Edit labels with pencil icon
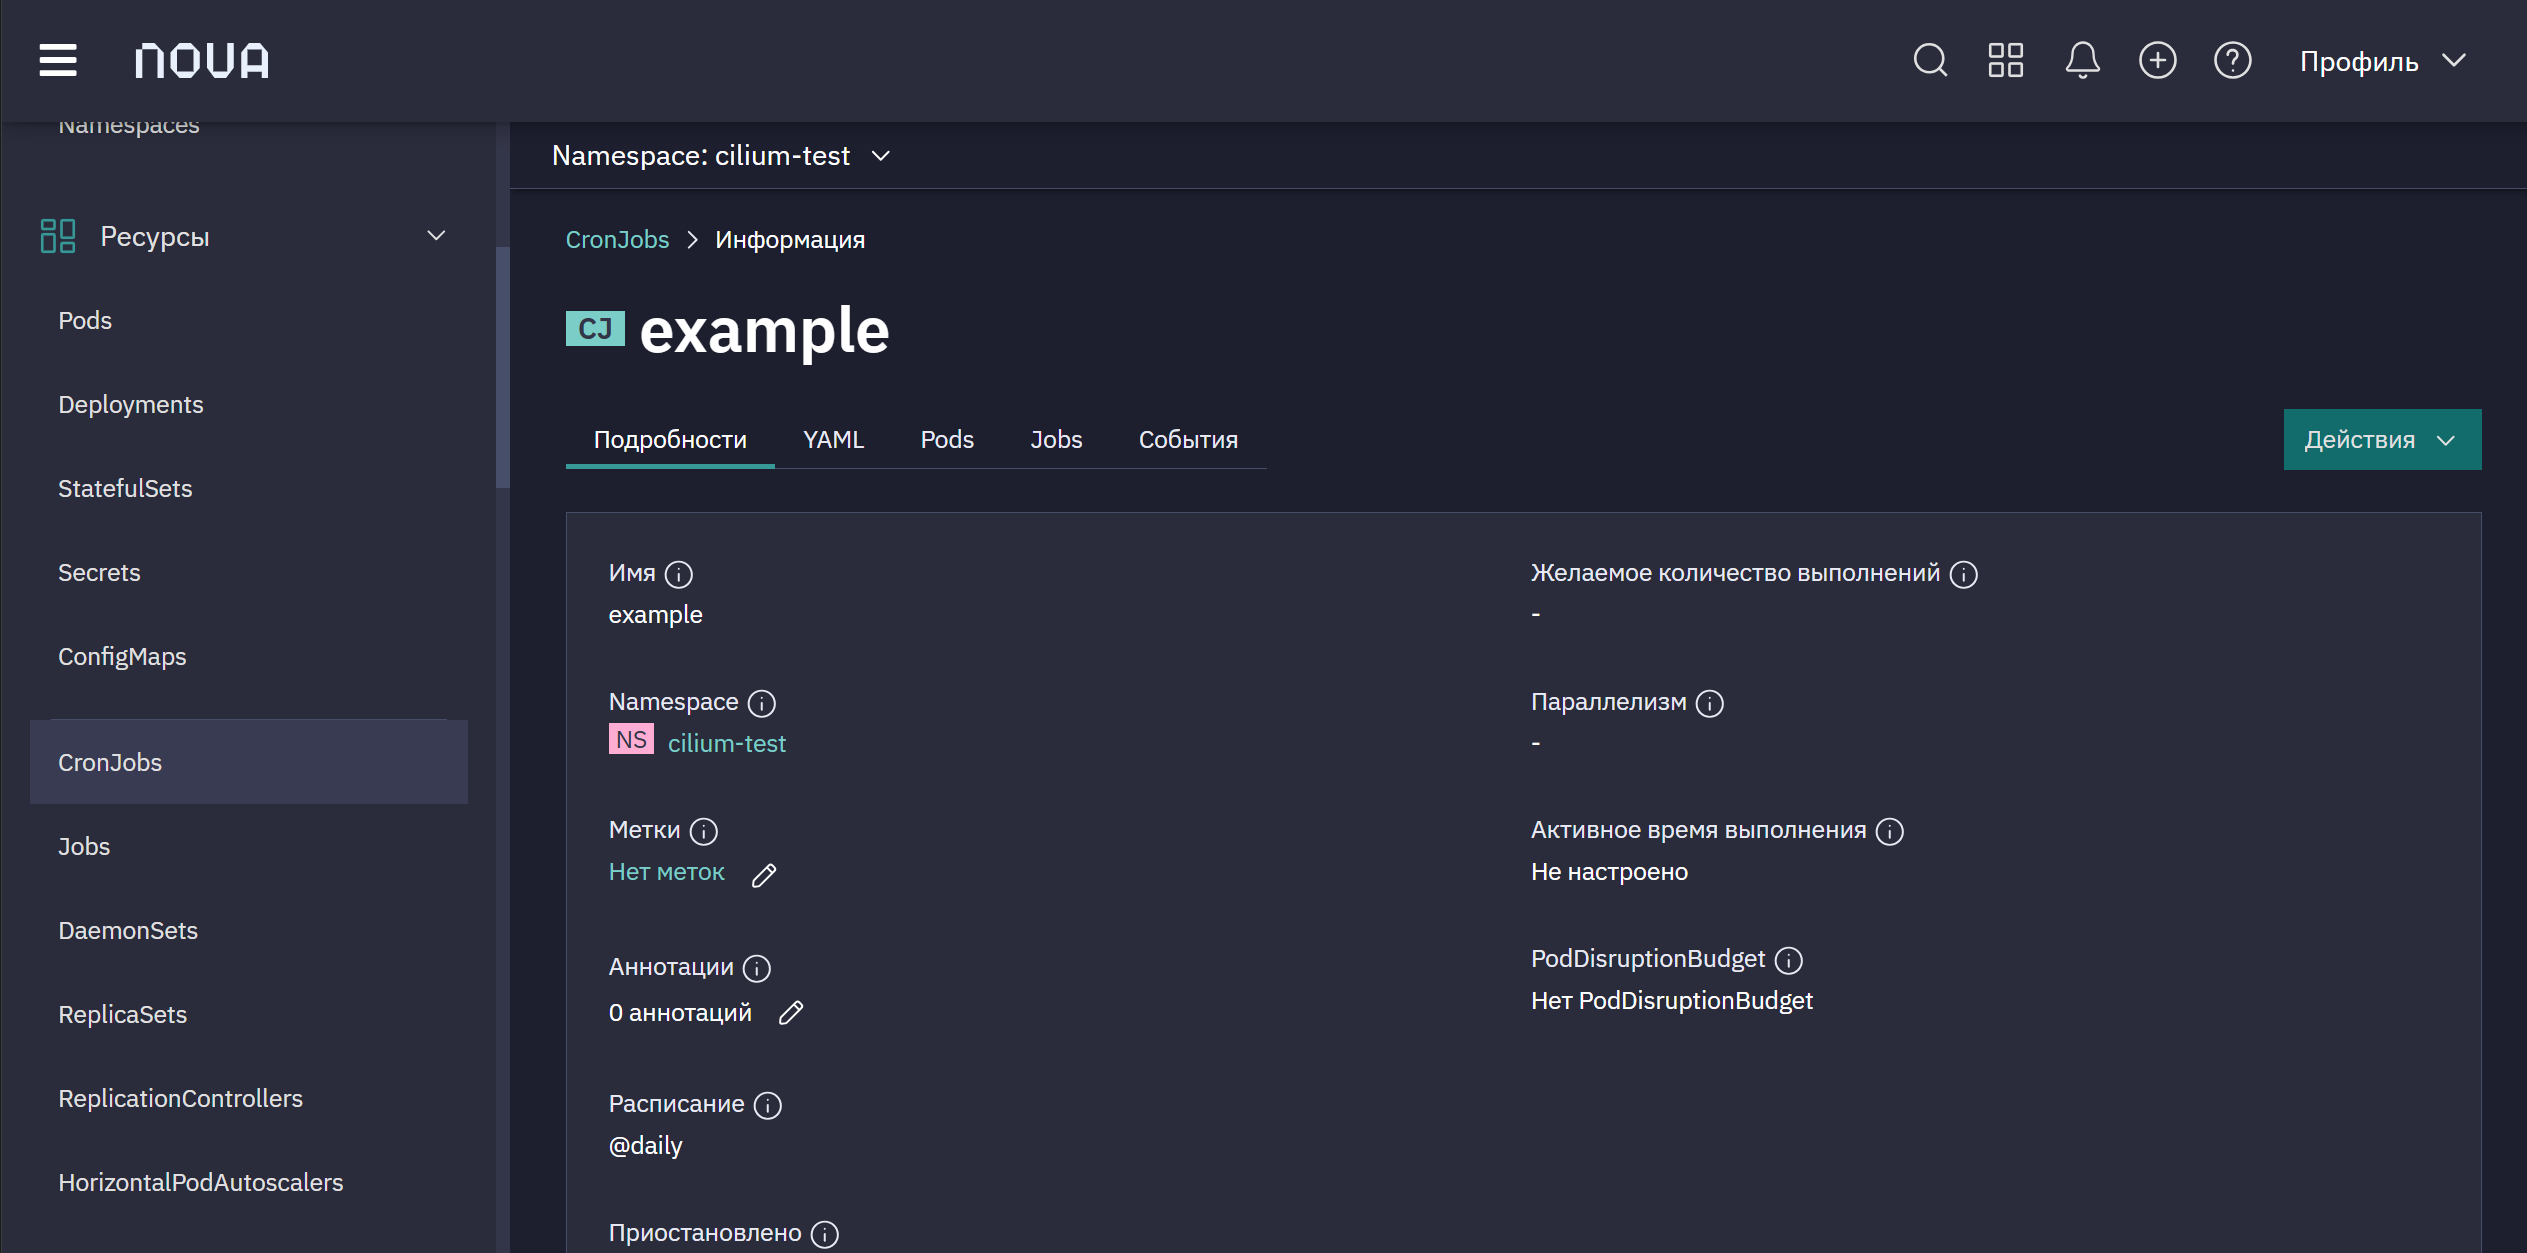 764,875
